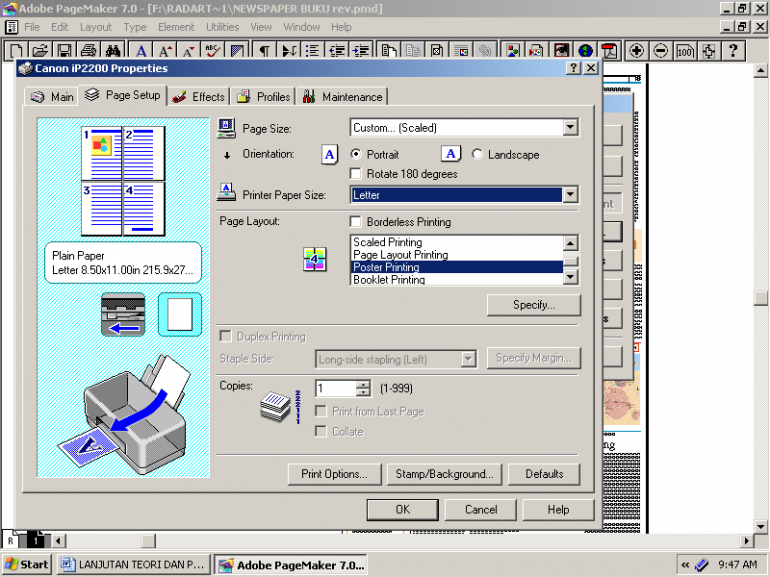
Task: Click the Actual Size 100 icon
Action: point(685,51)
